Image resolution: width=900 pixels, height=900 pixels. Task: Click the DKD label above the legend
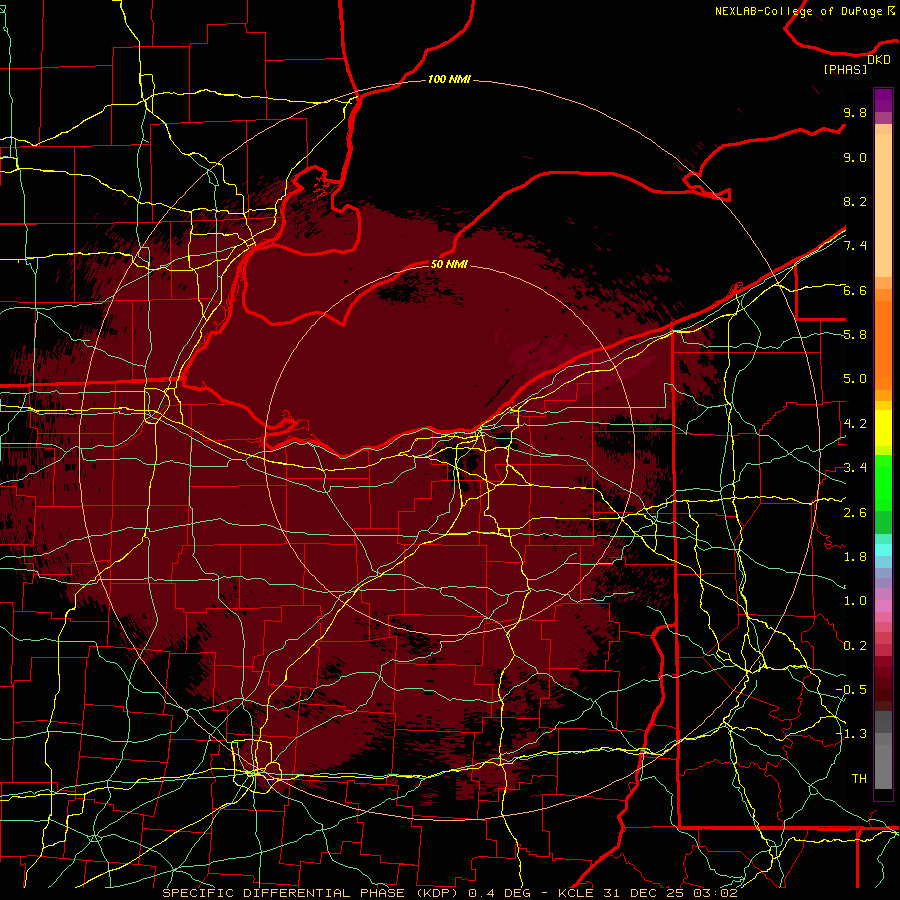[878, 60]
